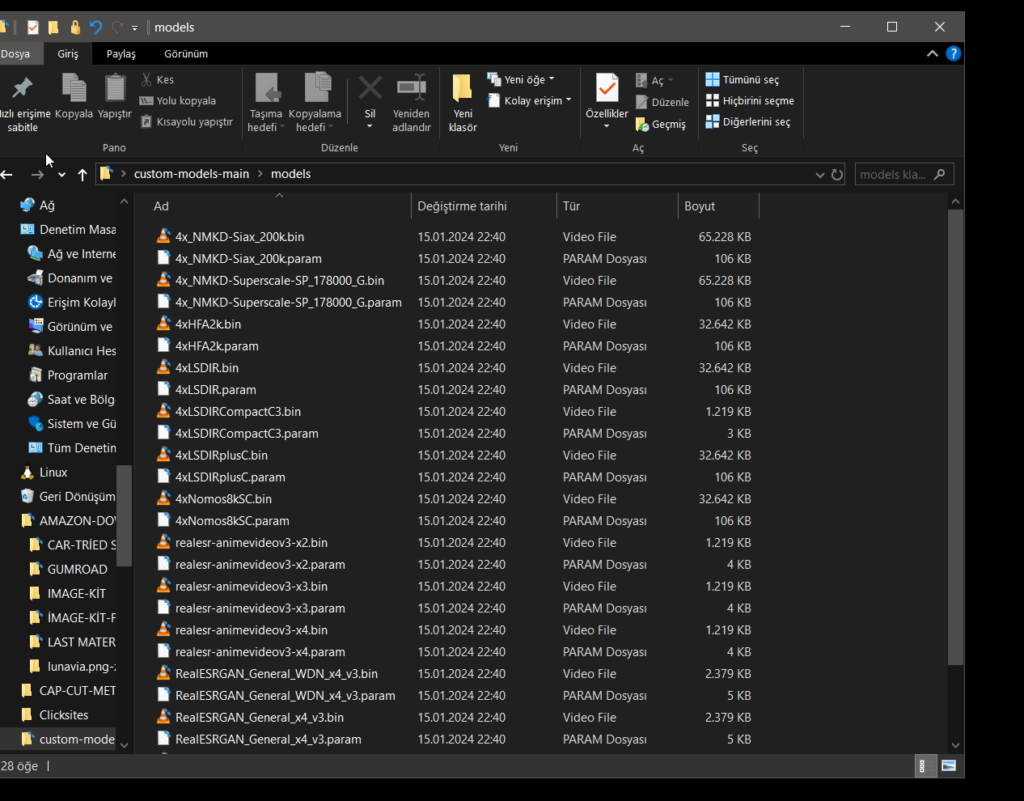Select the Clicksites folder in sidebar
This screenshot has width=1024, height=801.
point(63,714)
